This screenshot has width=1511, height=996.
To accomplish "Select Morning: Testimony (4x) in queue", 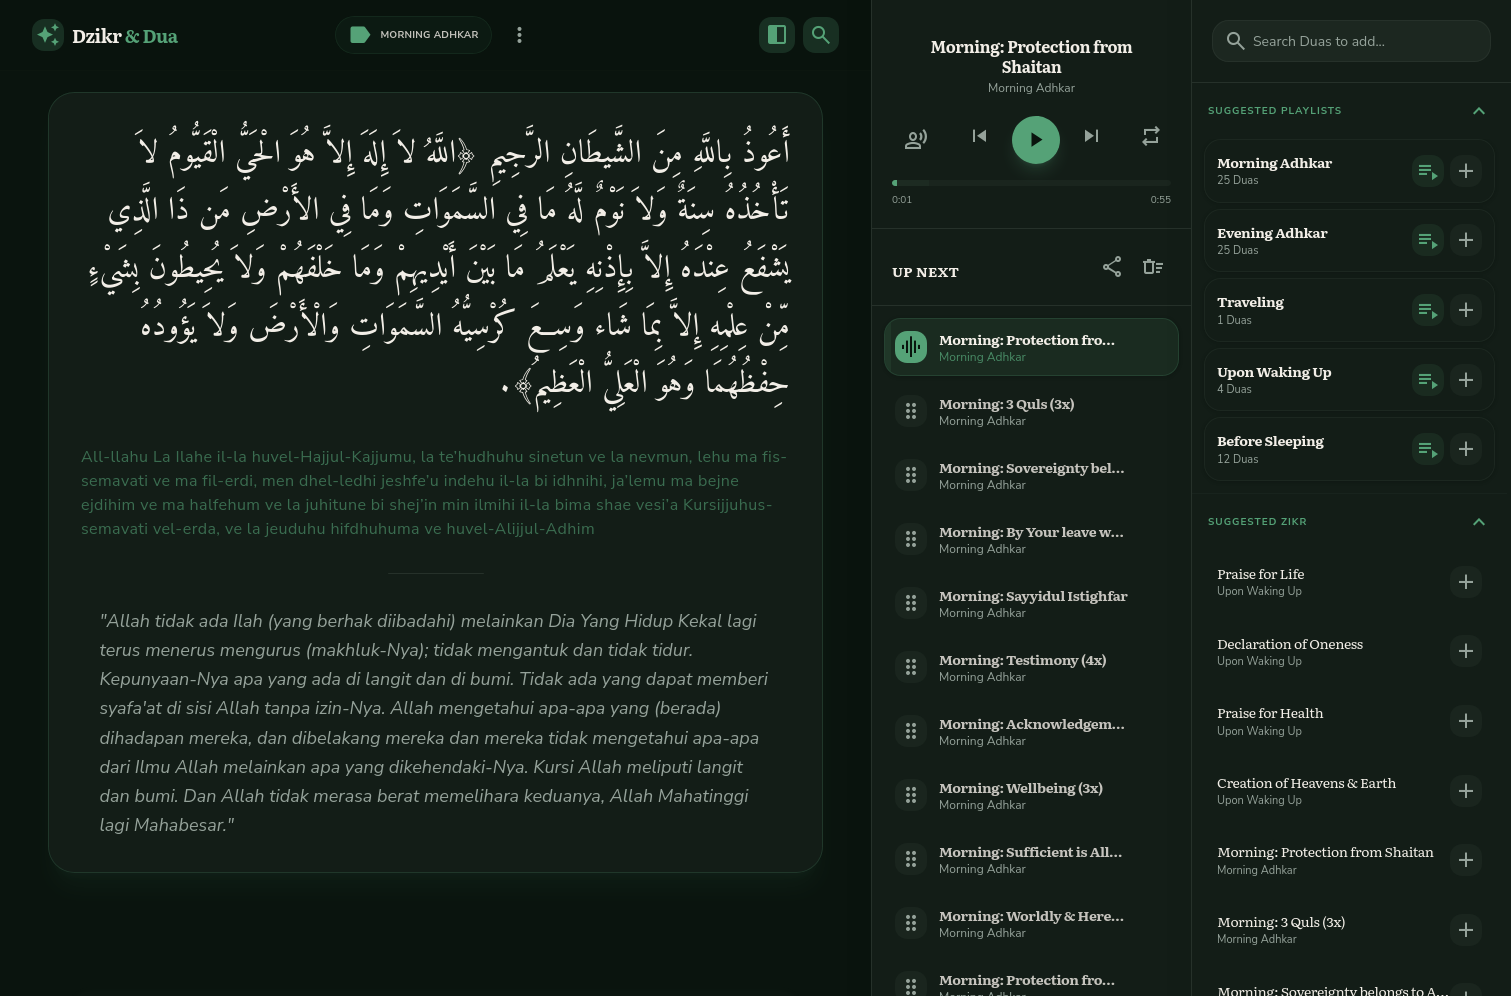I will coord(1031,667).
